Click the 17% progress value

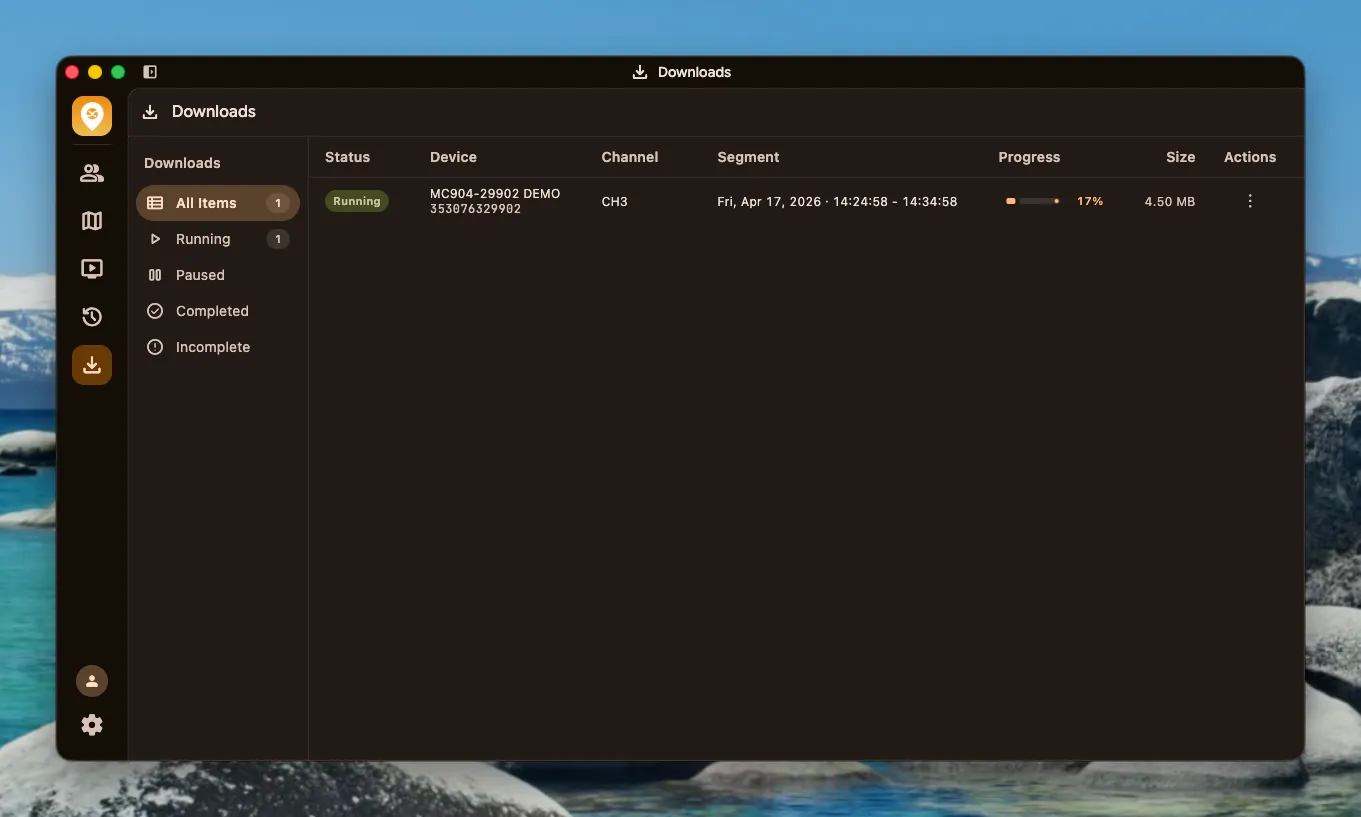[1090, 201]
